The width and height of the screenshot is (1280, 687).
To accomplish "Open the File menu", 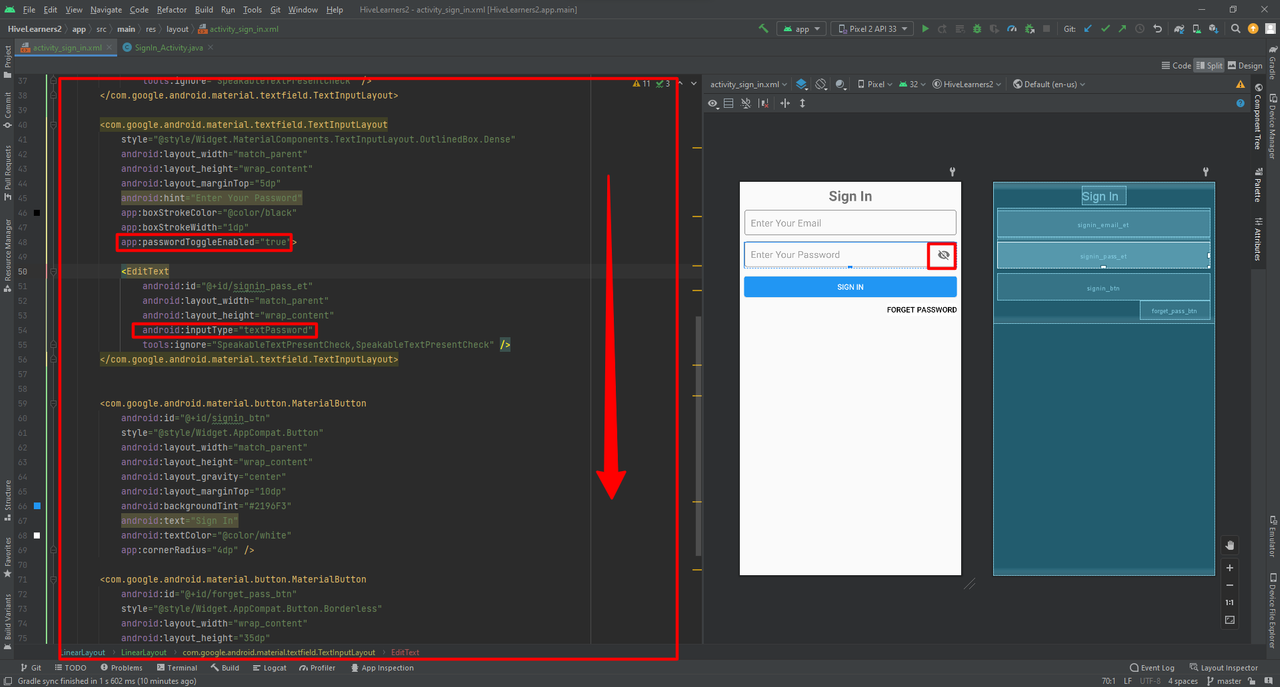I will [29, 9].
